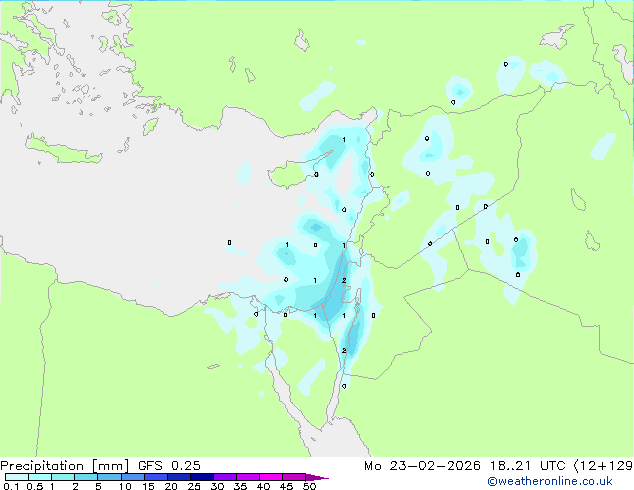
Task: Pick the 10–15 mm blue legend swatch
Action: pos(132,477)
